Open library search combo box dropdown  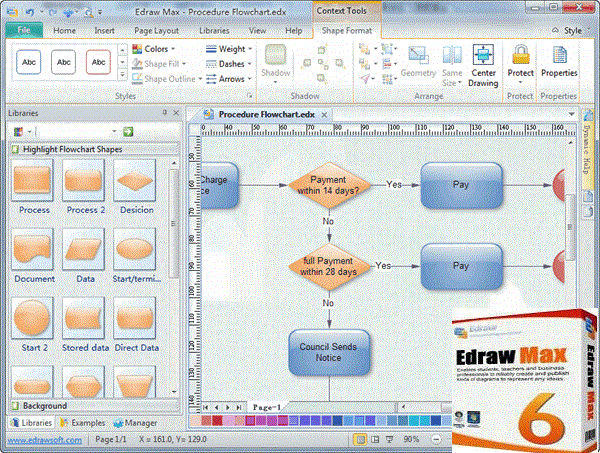pyautogui.click(x=114, y=132)
